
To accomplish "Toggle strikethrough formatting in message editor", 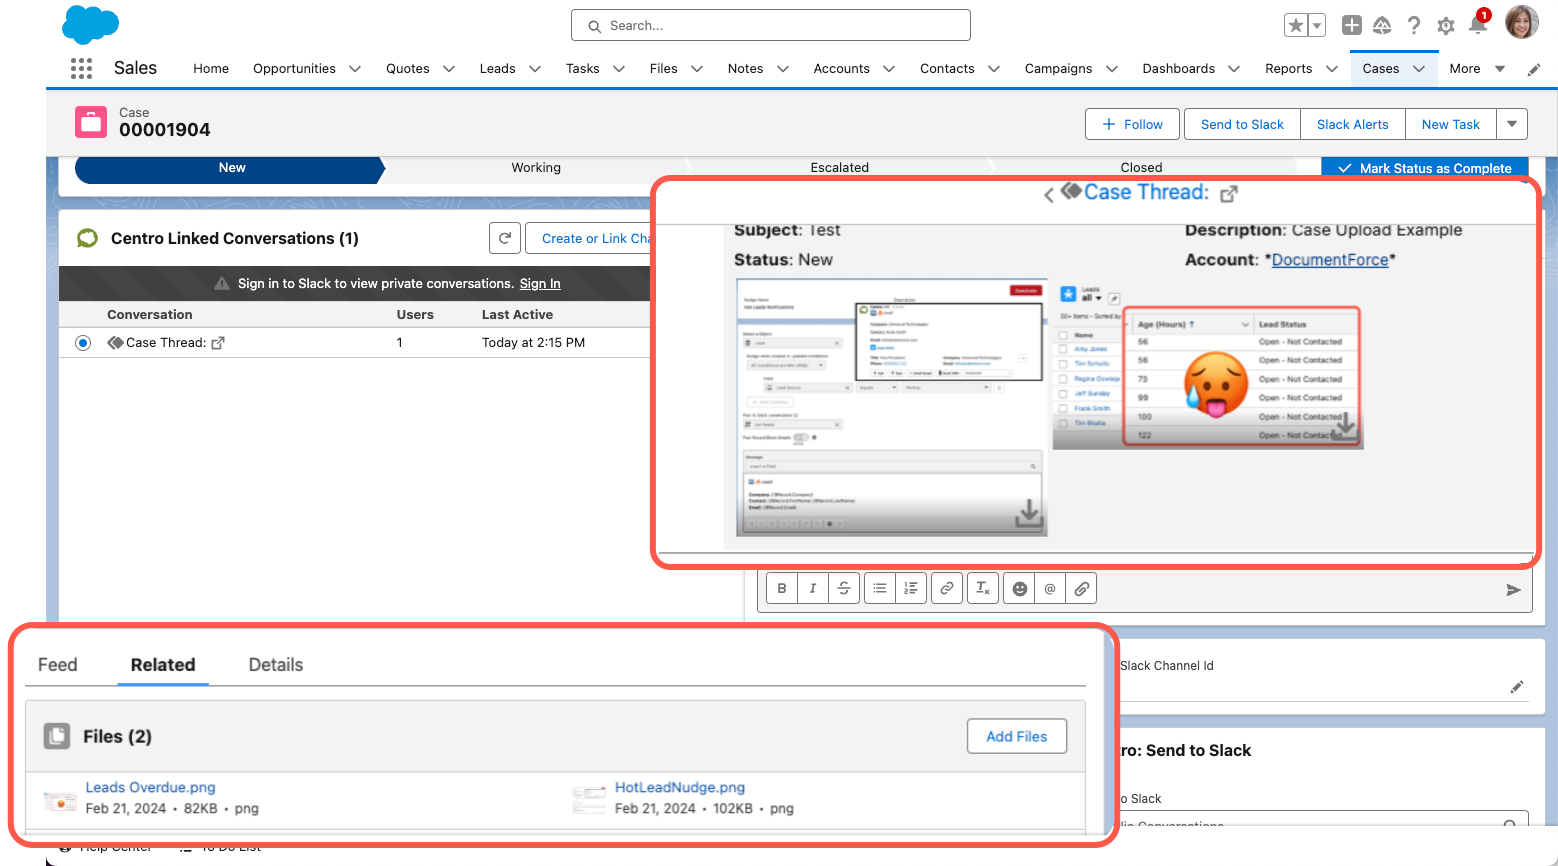I will pyautogui.click(x=844, y=588).
